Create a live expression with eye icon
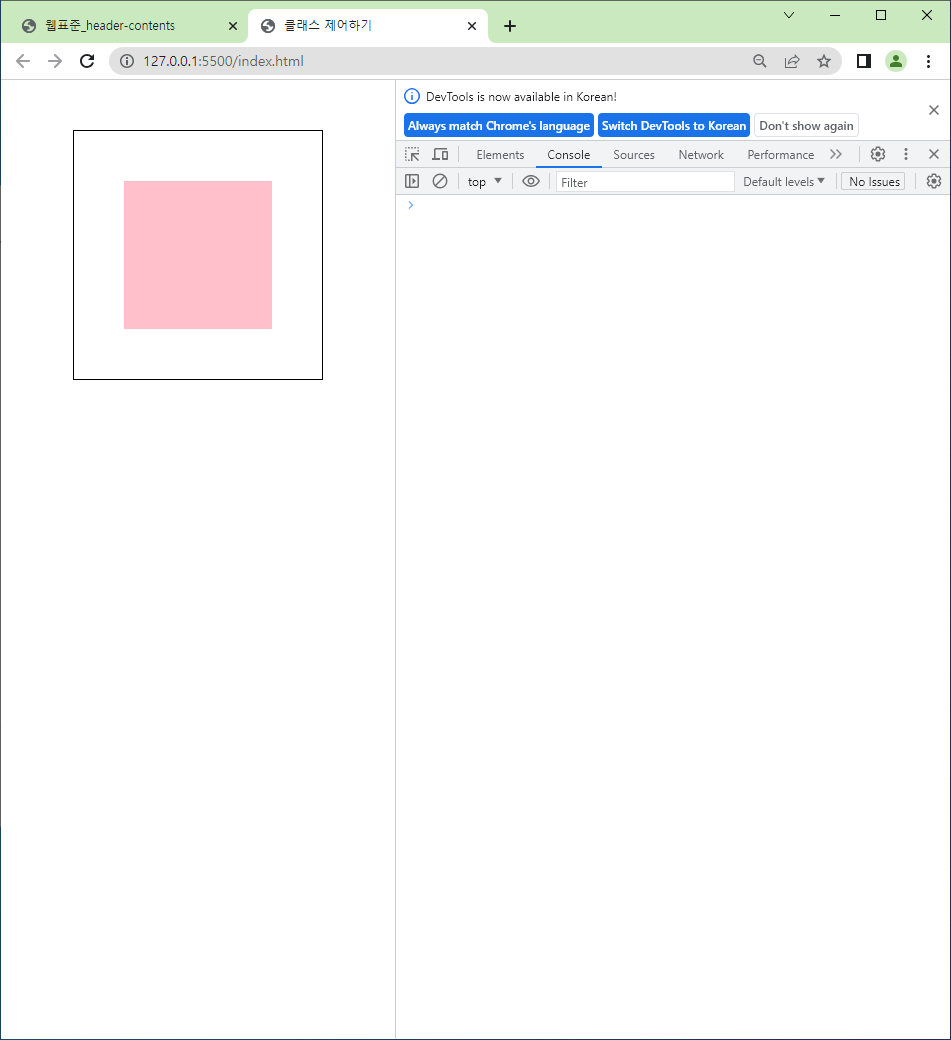 pyautogui.click(x=531, y=181)
